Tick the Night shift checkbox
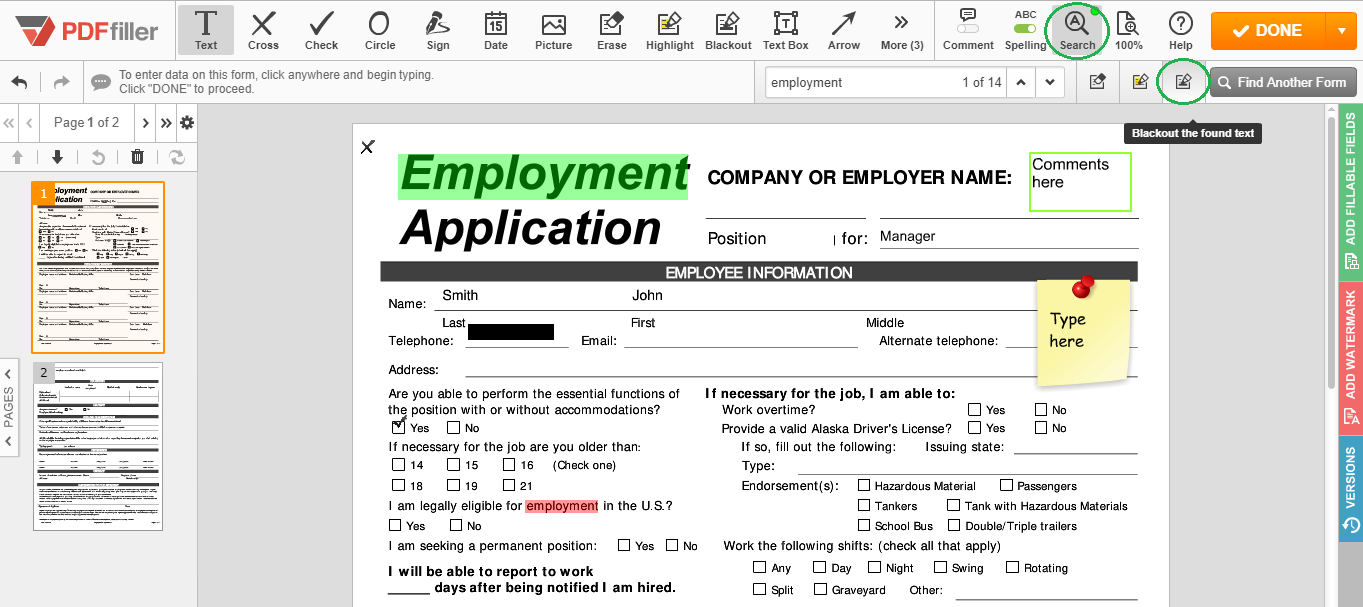 click(x=875, y=567)
